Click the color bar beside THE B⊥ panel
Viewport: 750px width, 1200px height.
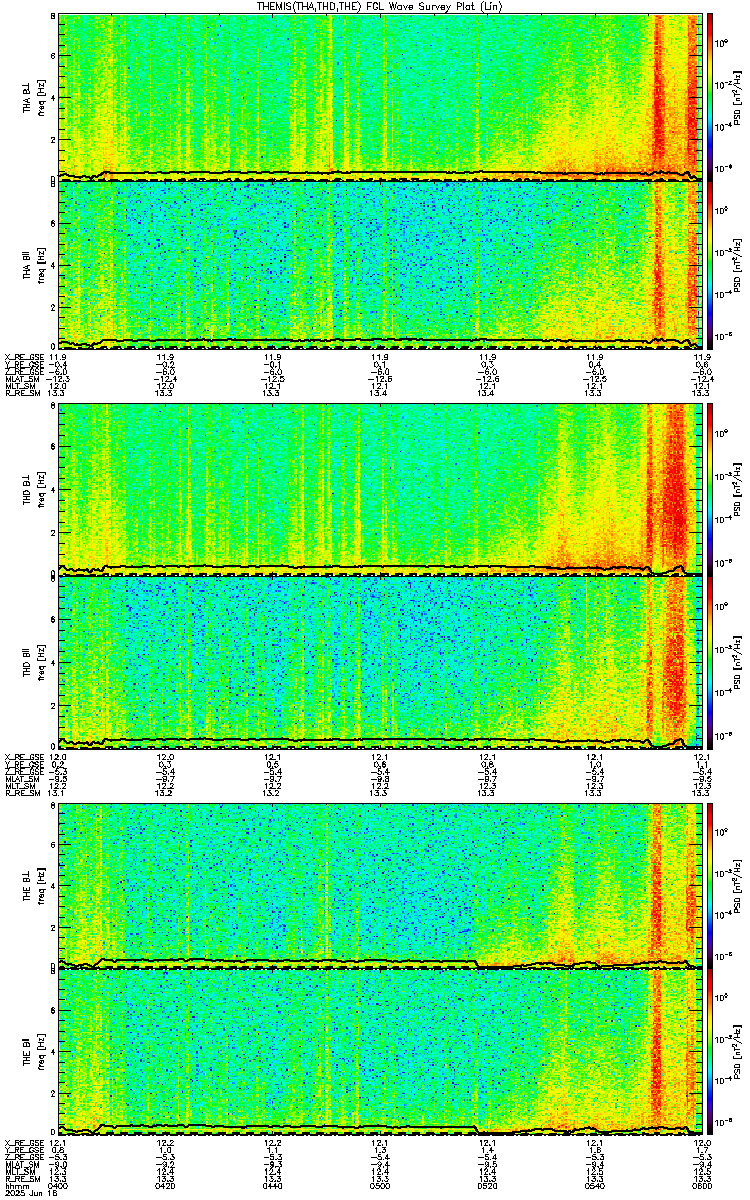tap(710, 884)
